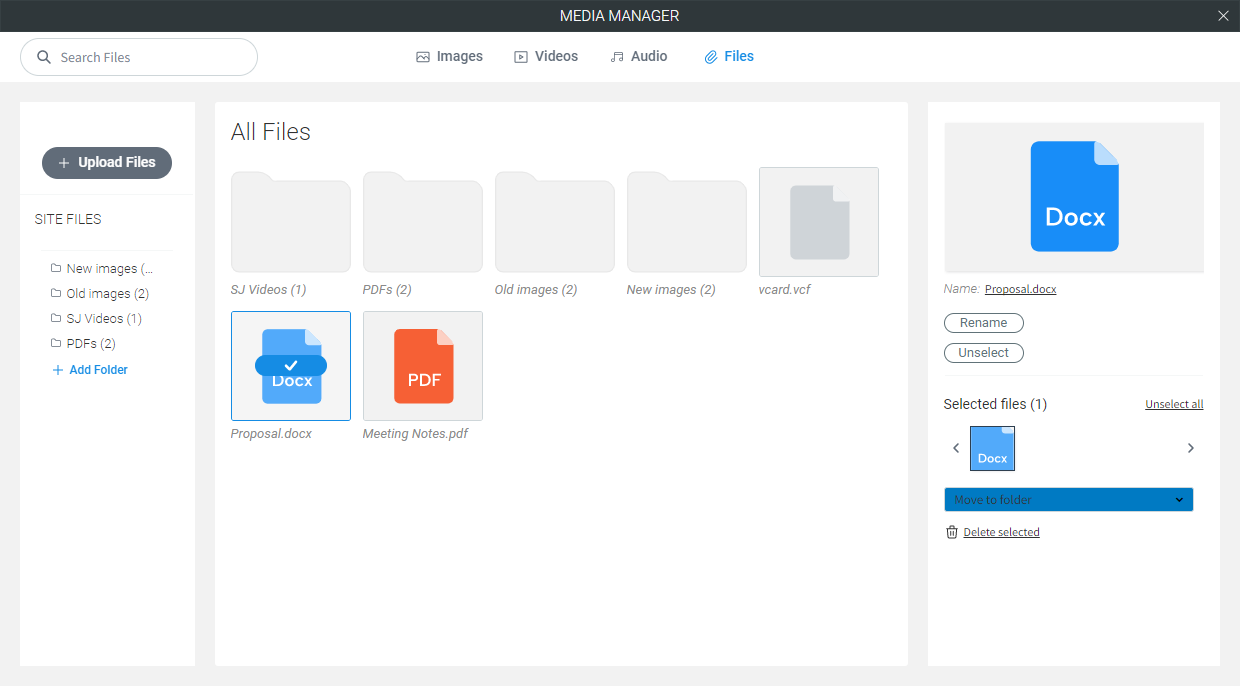The image size is (1240, 686).
Task: Open SJ Videos (1) in sidebar
Action: point(97,319)
